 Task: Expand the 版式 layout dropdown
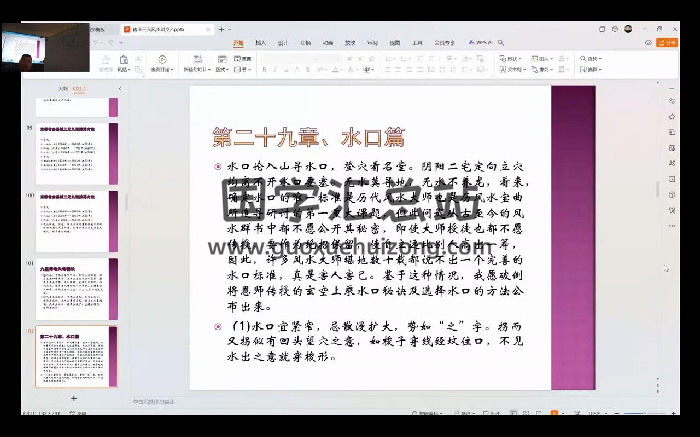[223, 70]
